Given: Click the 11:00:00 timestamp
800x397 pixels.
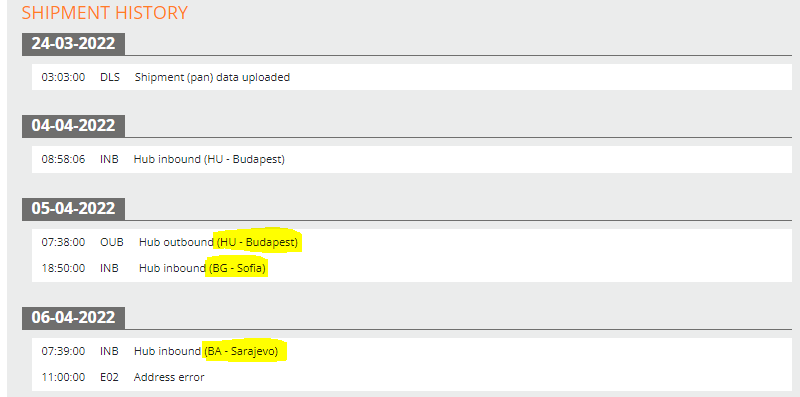Looking at the screenshot, I should (63, 378).
